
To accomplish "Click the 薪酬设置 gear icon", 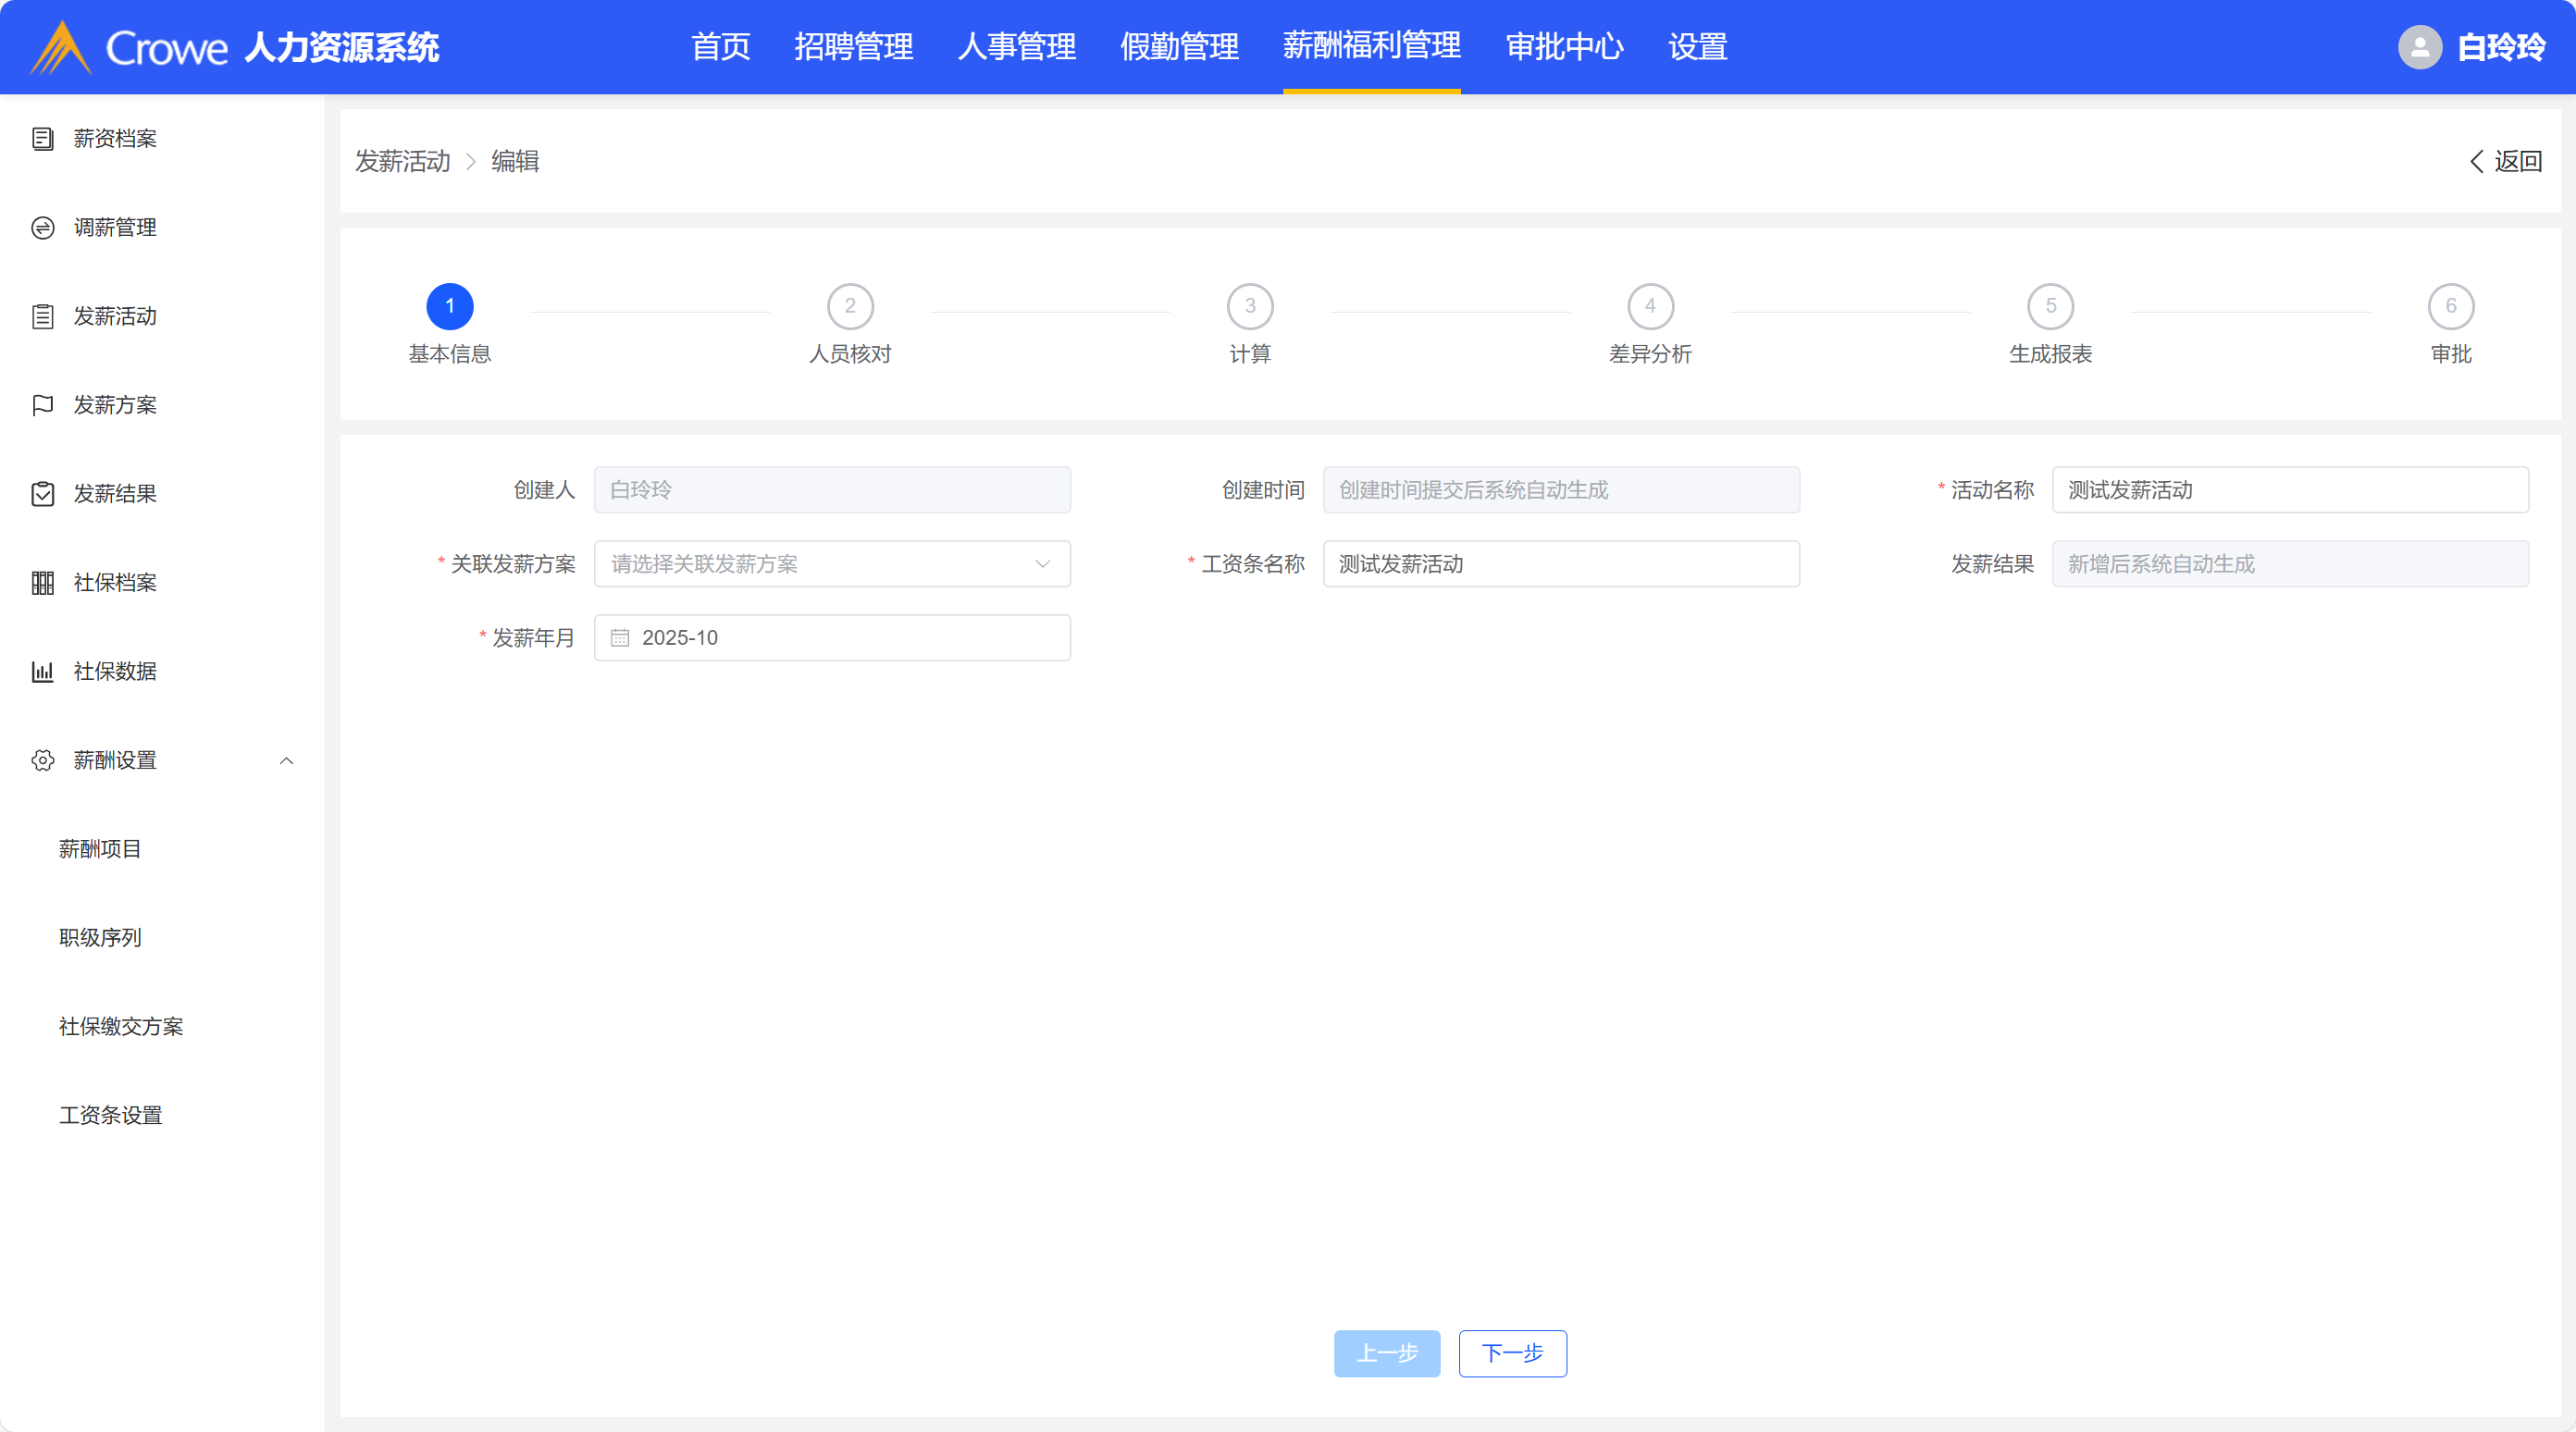I will [x=42, y=760].
